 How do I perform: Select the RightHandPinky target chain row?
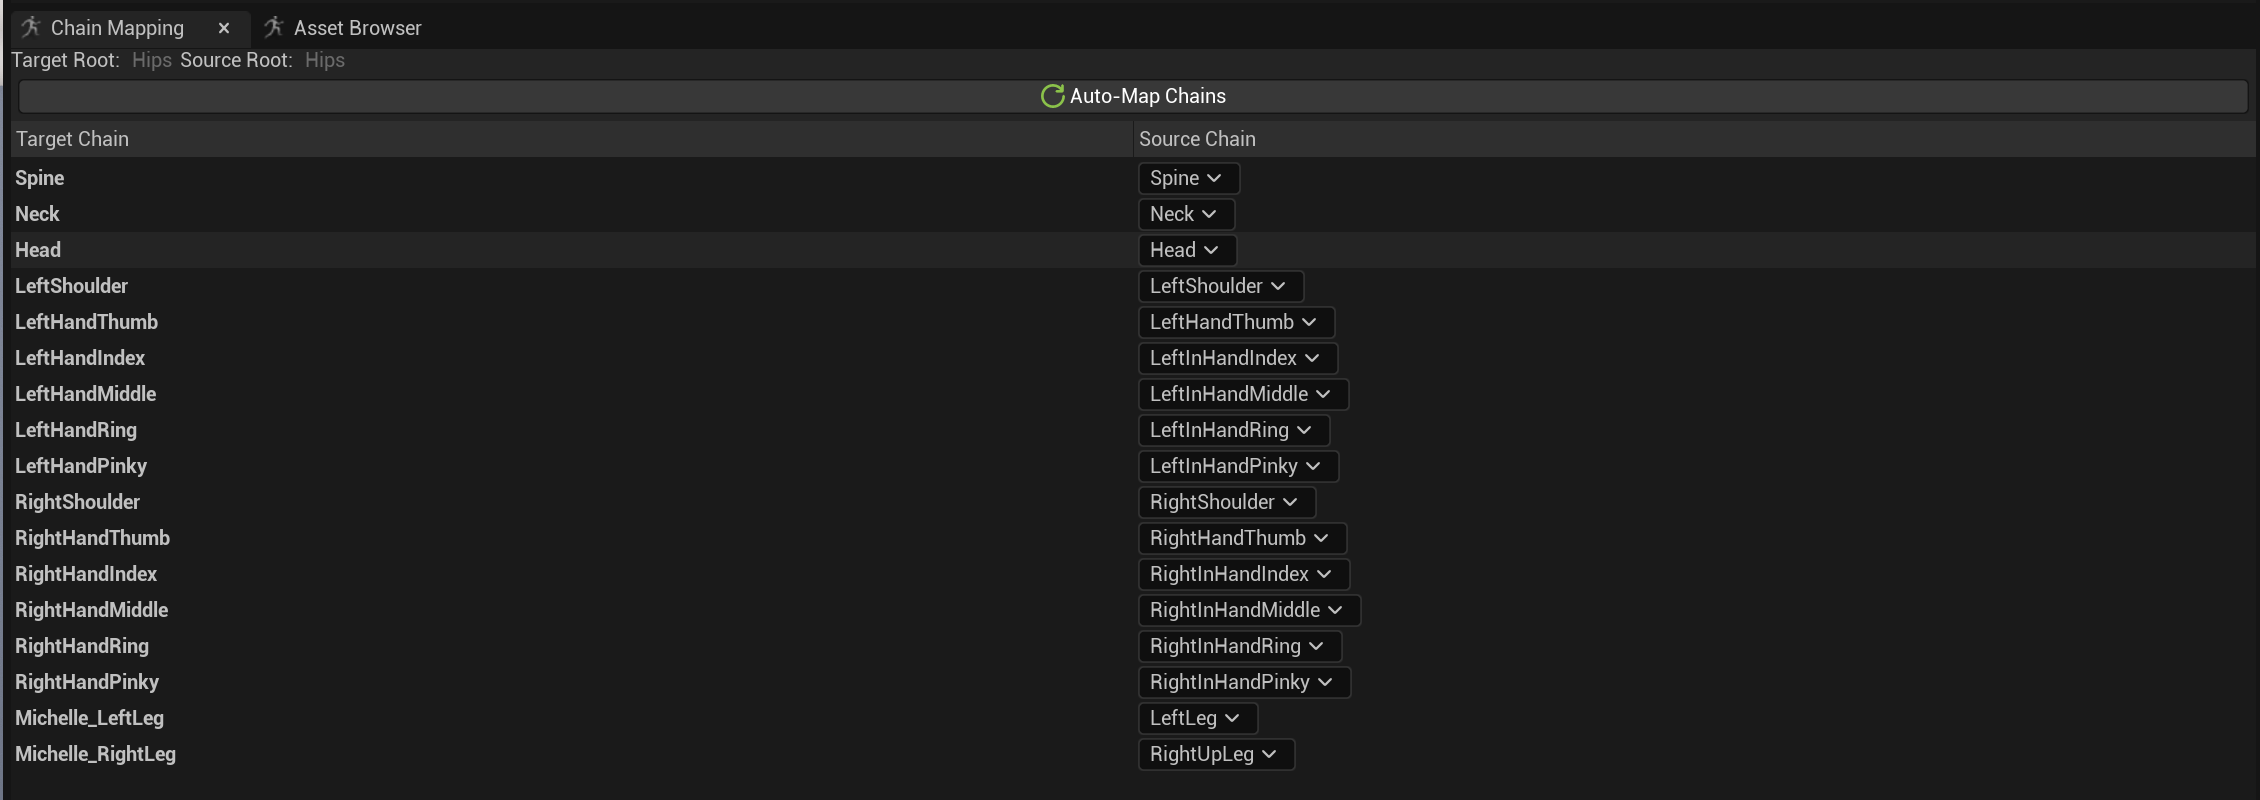click(x=1133, y=682)
